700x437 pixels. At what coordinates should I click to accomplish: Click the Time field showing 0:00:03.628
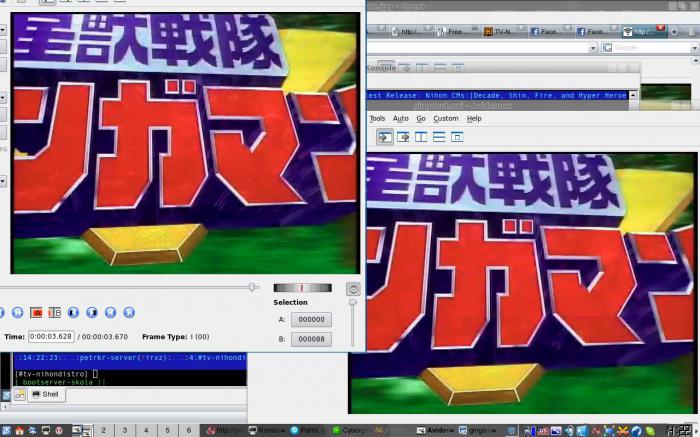(51, 336)
